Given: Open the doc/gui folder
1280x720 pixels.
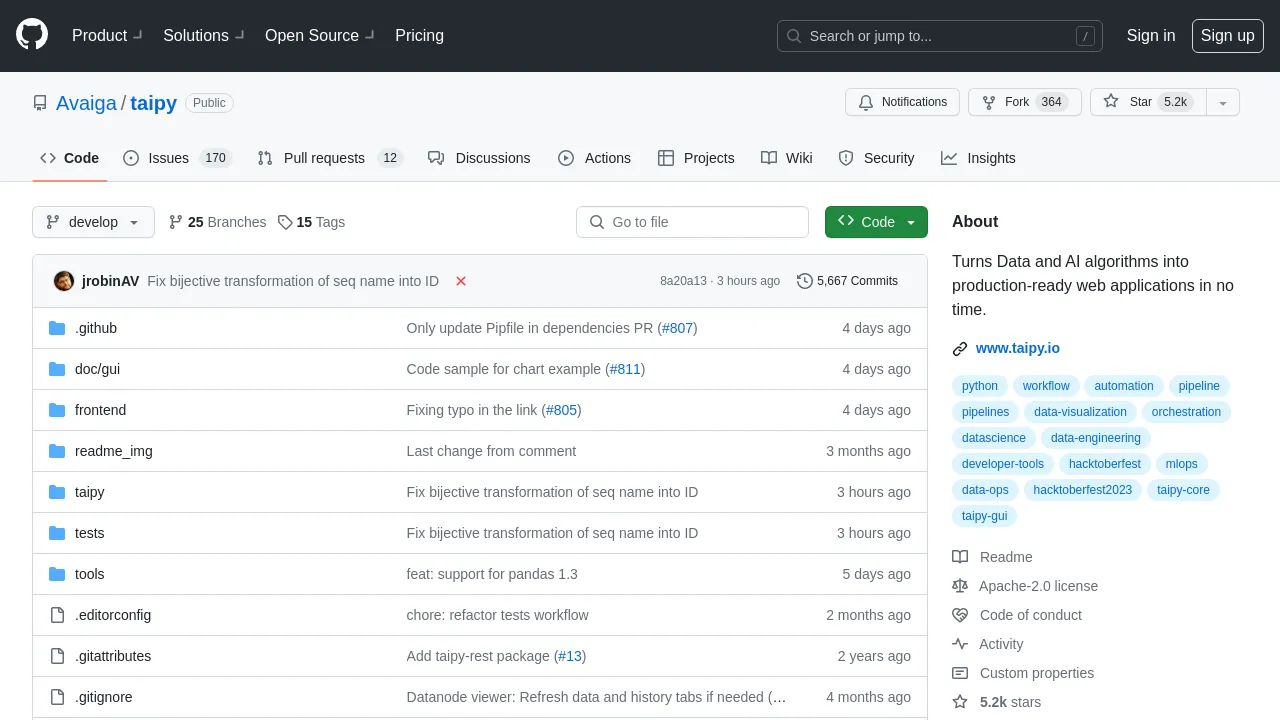Looking at the screenshot, I should (x=97, y=369).
